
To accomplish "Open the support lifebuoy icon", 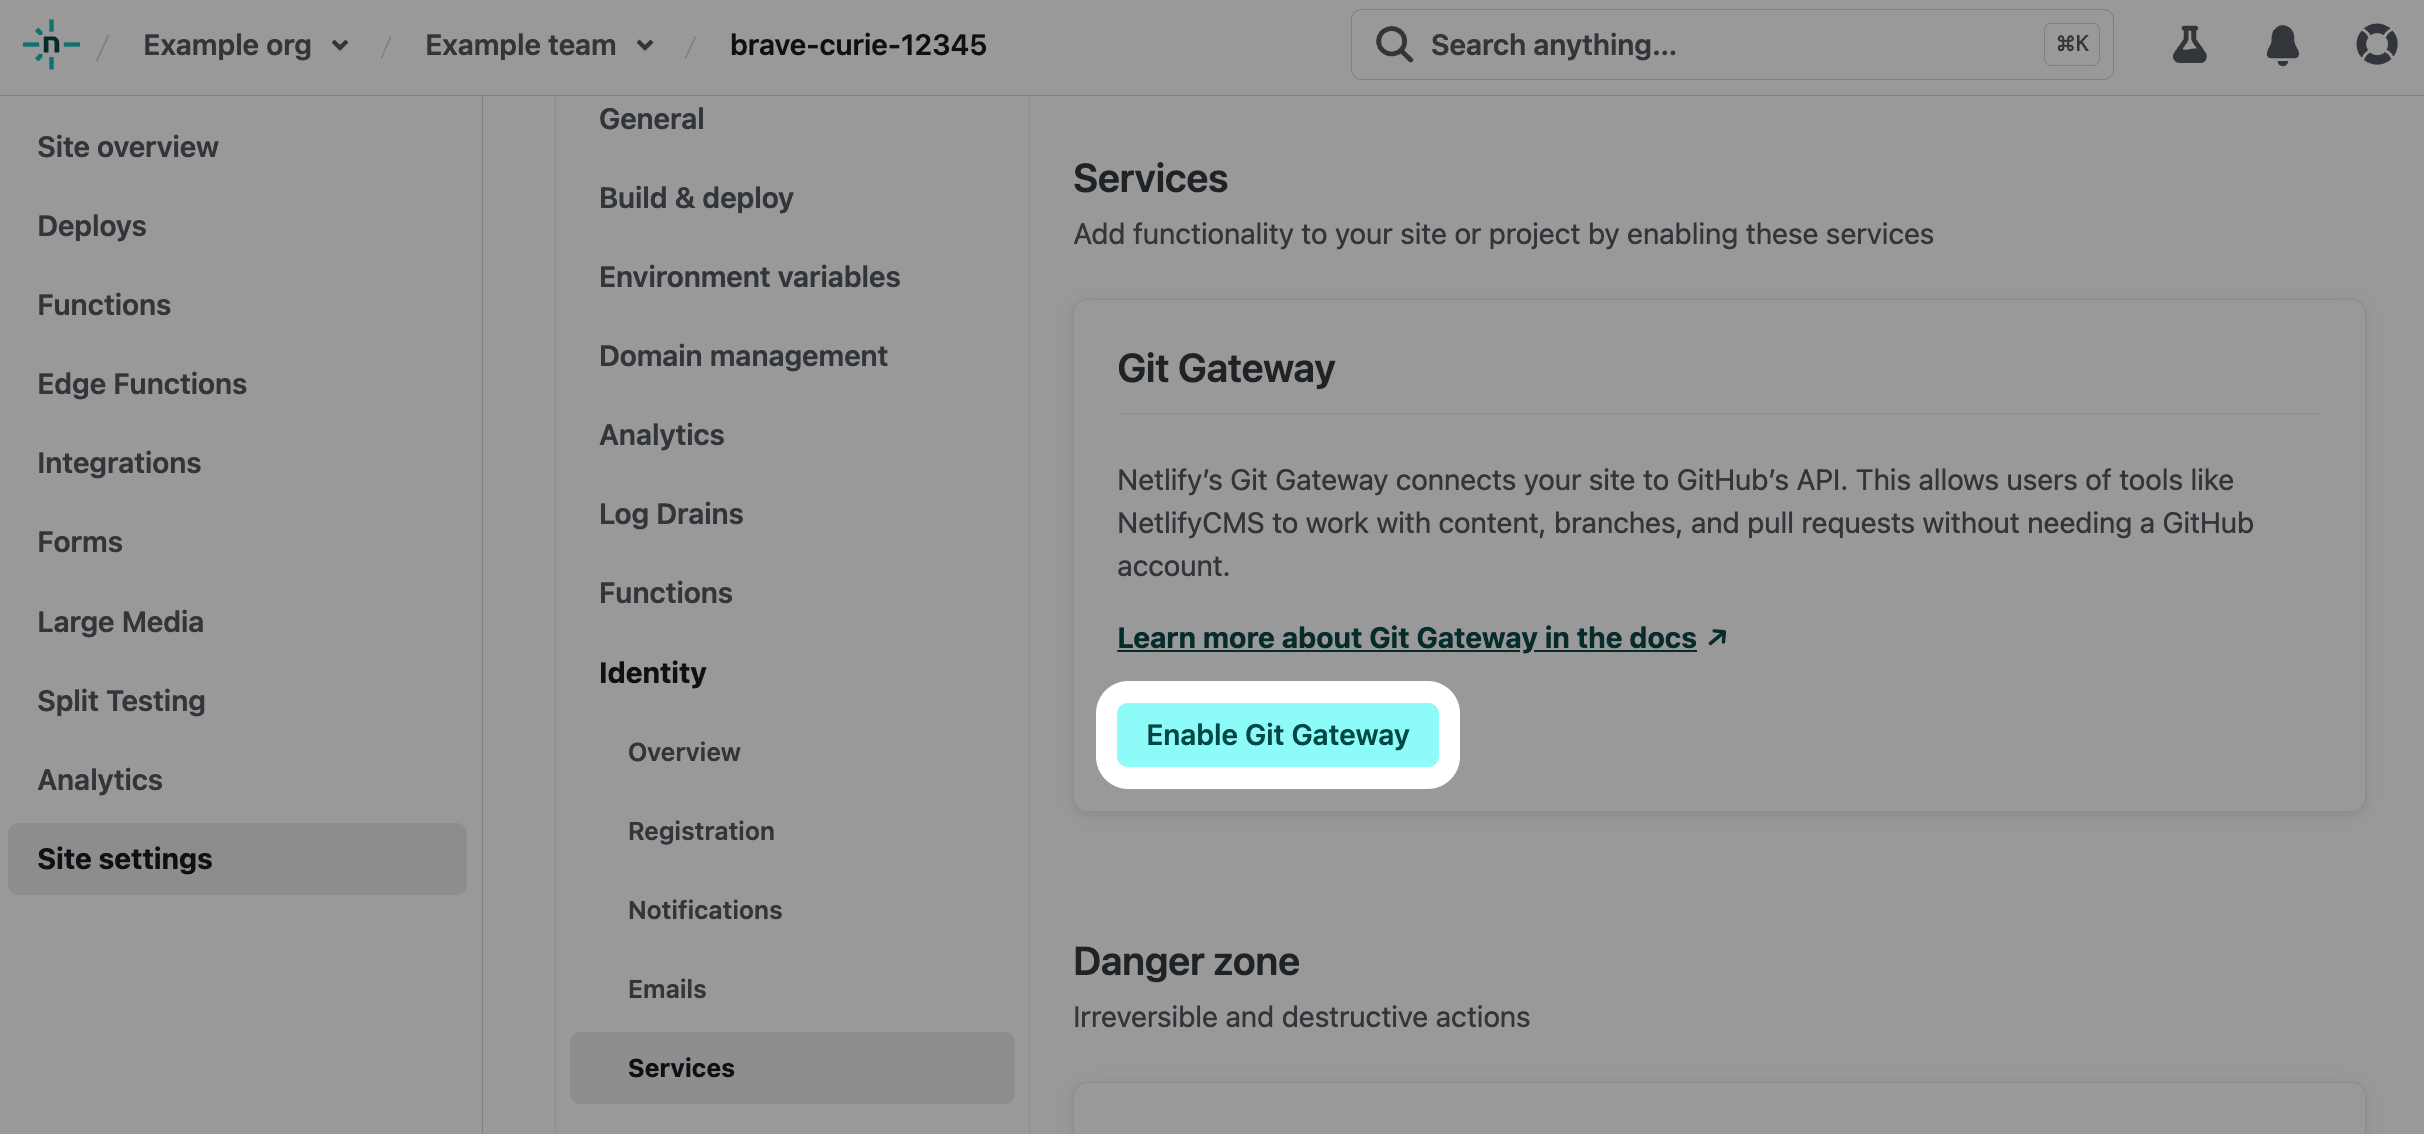I will tap(2376, 45).
